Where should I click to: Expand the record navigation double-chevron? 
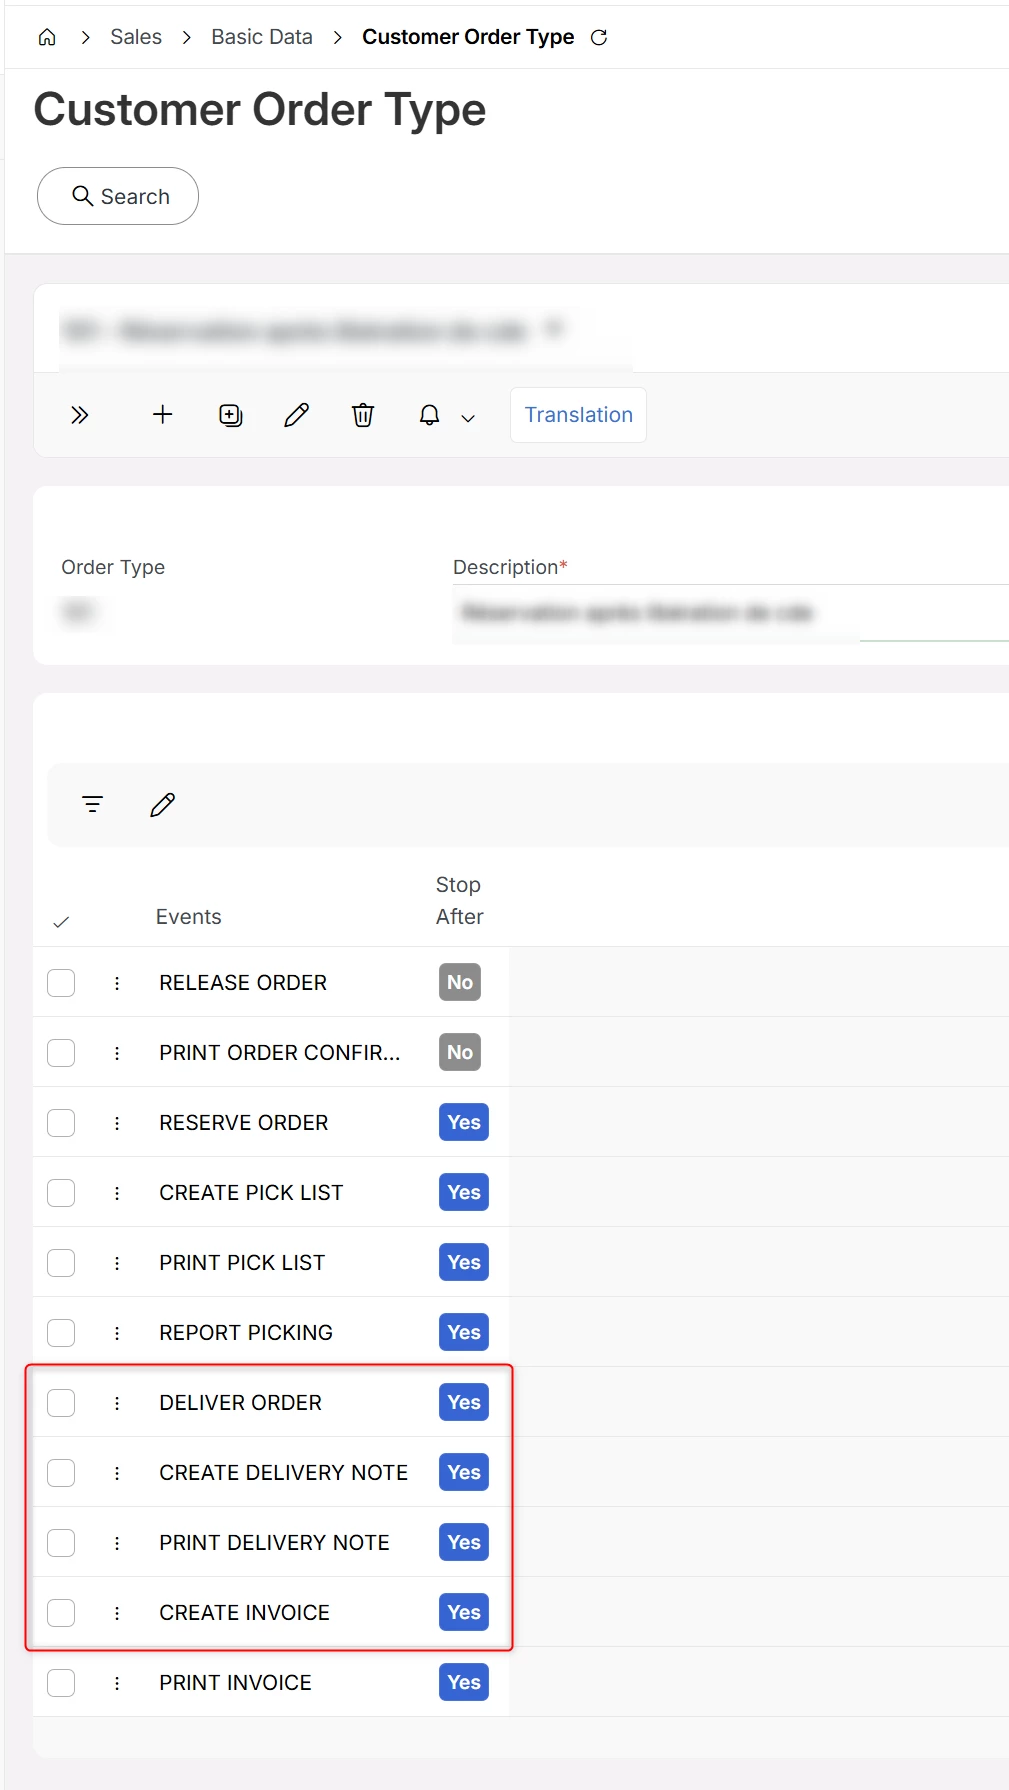(x=80, y=415)
